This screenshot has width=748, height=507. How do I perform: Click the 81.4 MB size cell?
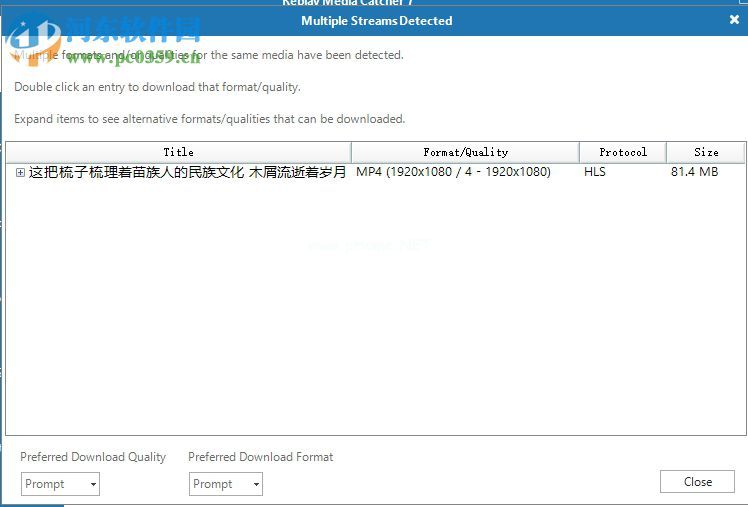[x=695, y=172]
